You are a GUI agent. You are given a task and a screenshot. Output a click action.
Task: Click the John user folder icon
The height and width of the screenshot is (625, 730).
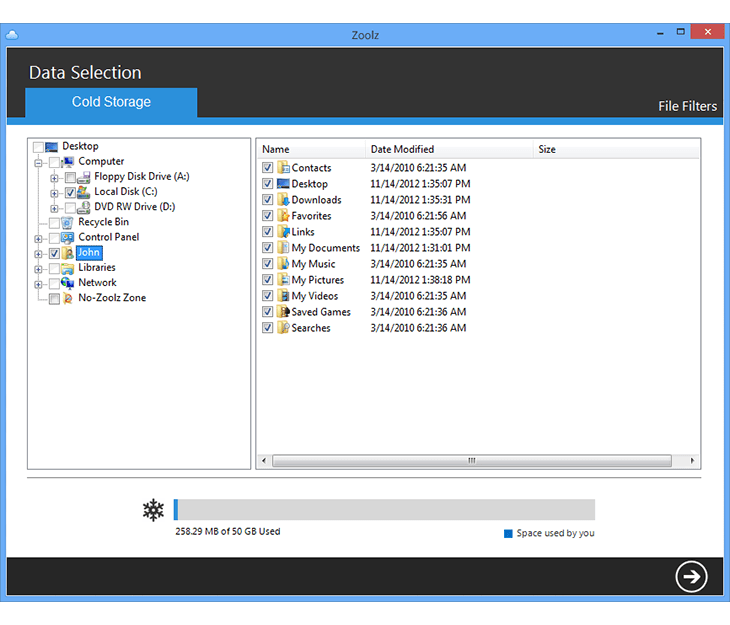(68, 253)
